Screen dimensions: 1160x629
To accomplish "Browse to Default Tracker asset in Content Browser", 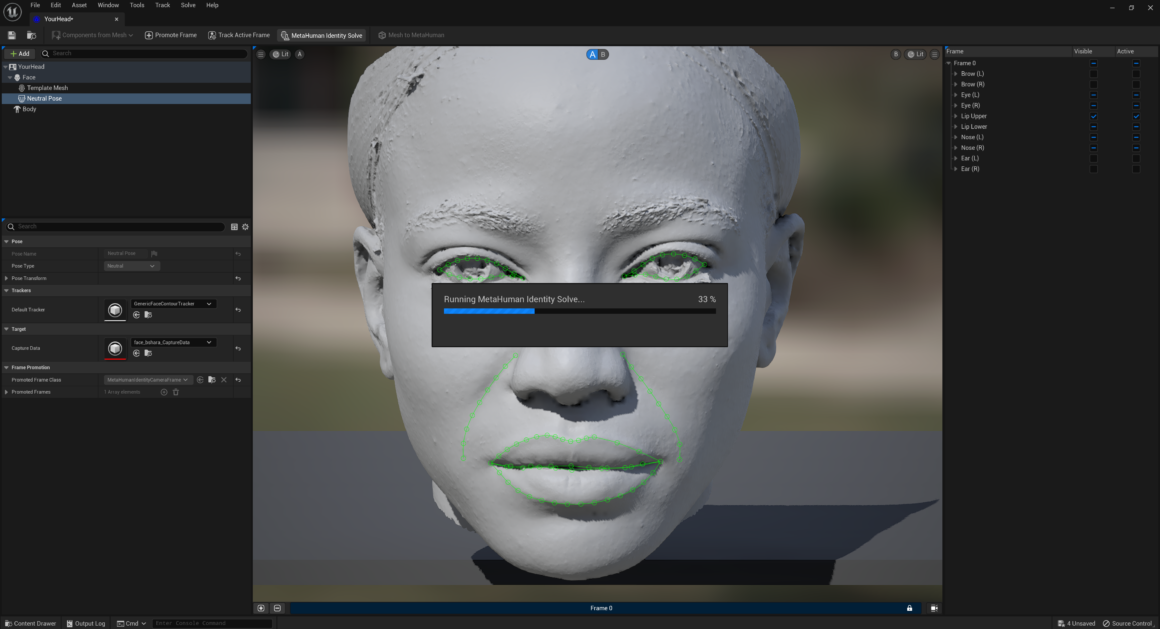I will (148, 314).
